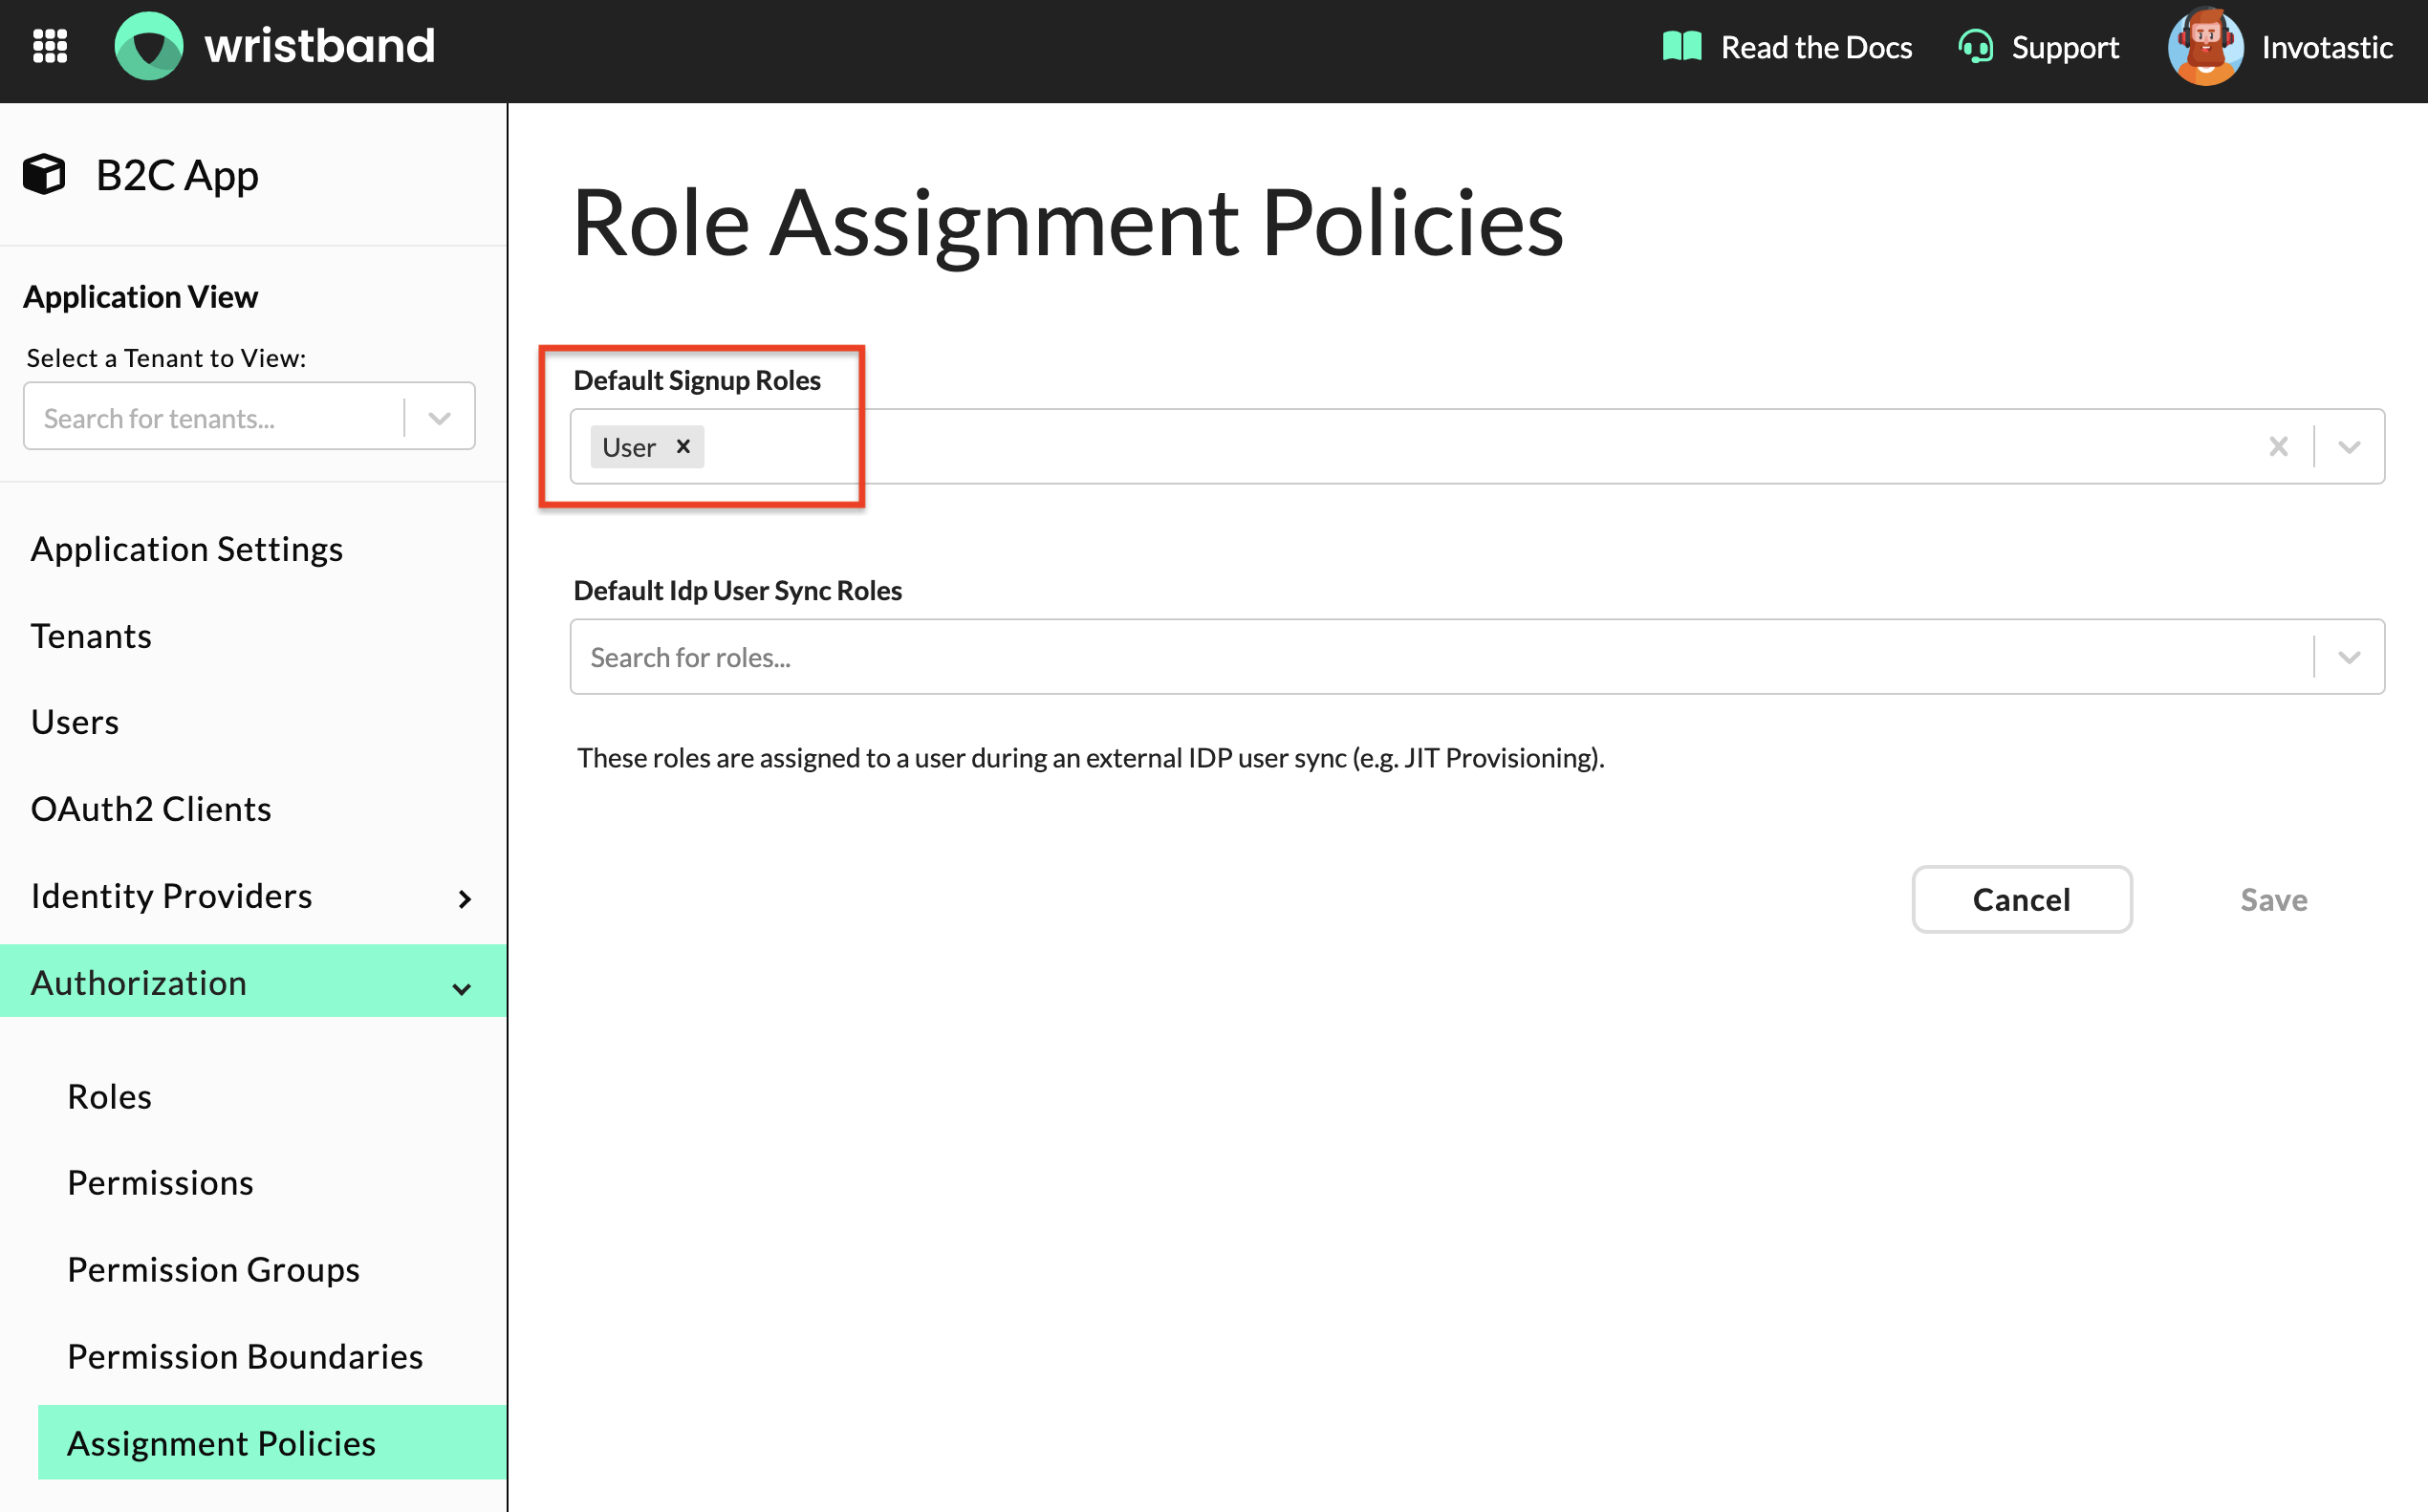Image resolution: width=2428 pixels, height=1512 pixels.
Task: Click the Save button
Action: coord(2273,899)
